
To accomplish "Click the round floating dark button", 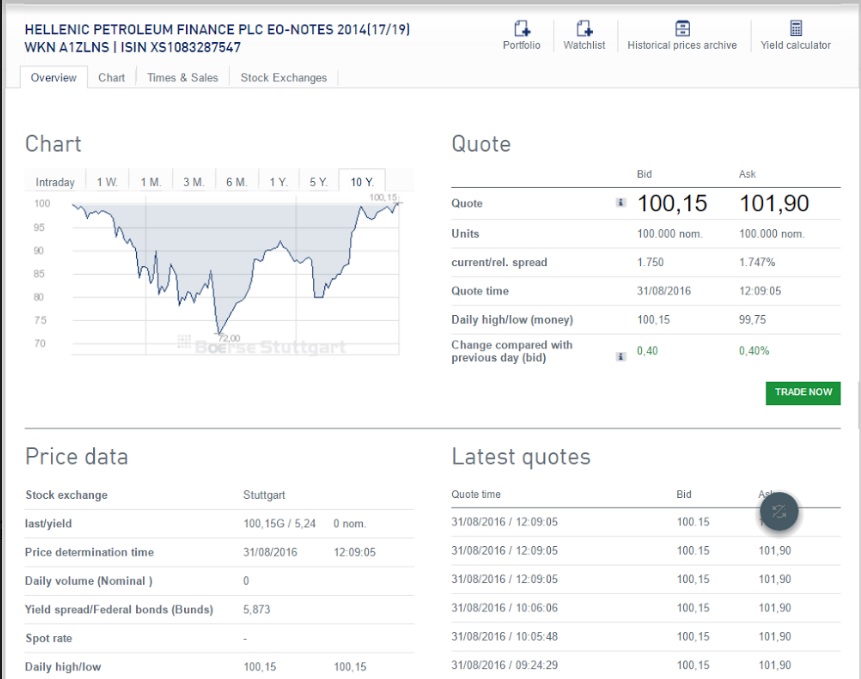I will [x=779, y=511].
